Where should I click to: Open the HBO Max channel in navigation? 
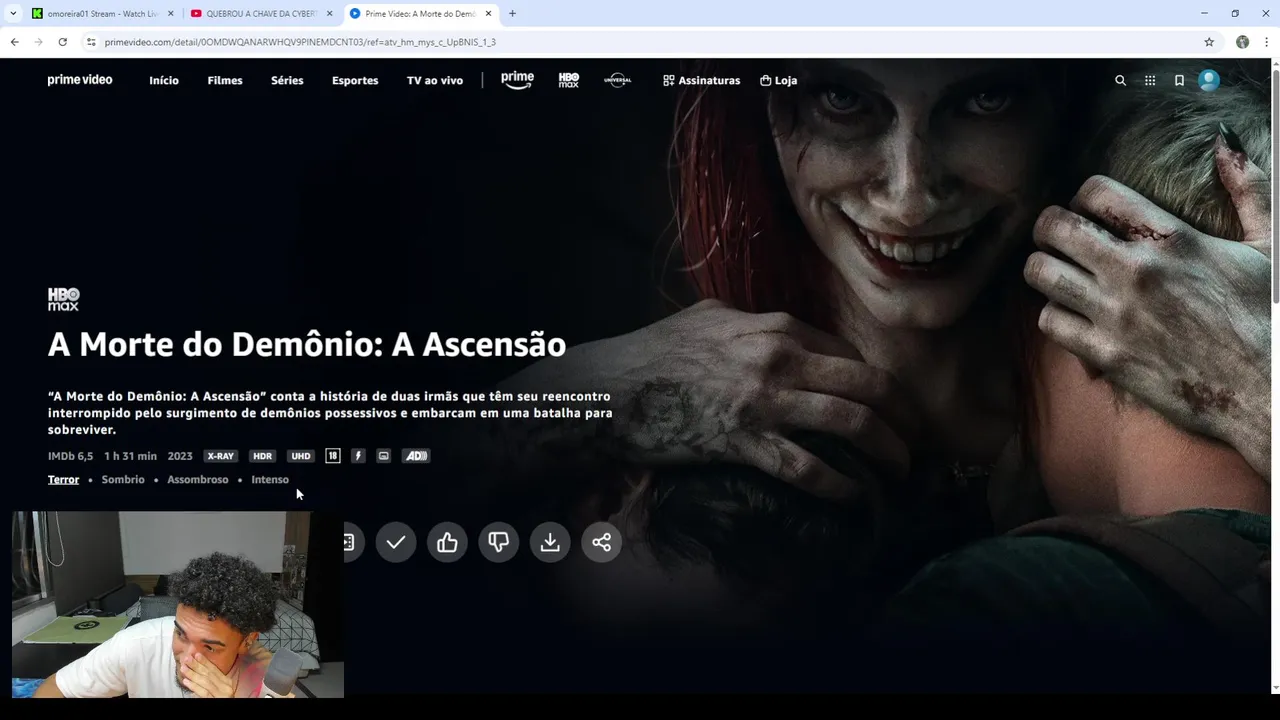point(569,80)
